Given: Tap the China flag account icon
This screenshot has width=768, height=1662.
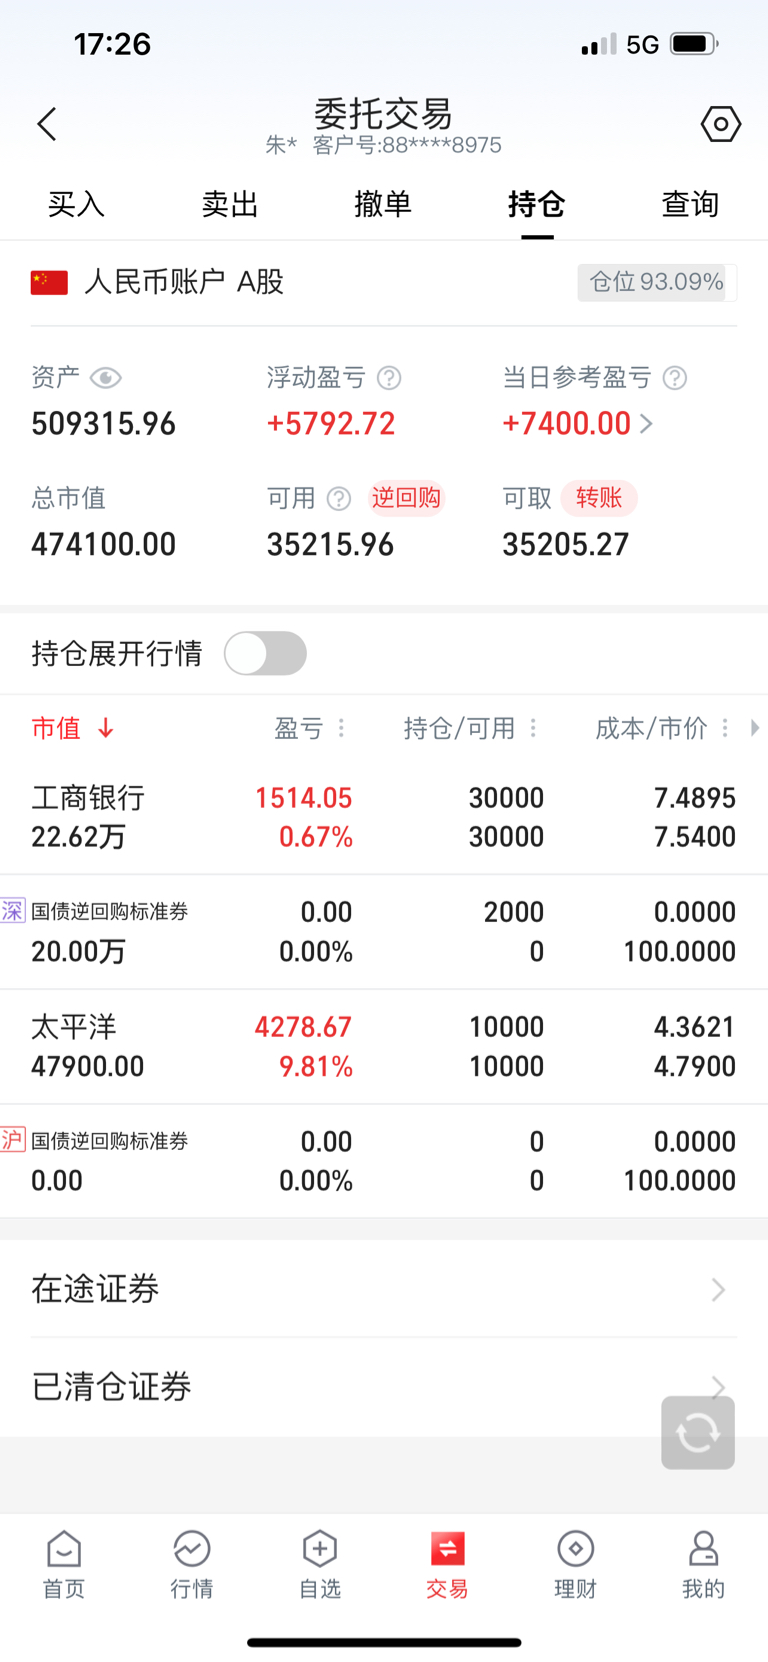Looking at the screenshot, I should tap(49, 283).
